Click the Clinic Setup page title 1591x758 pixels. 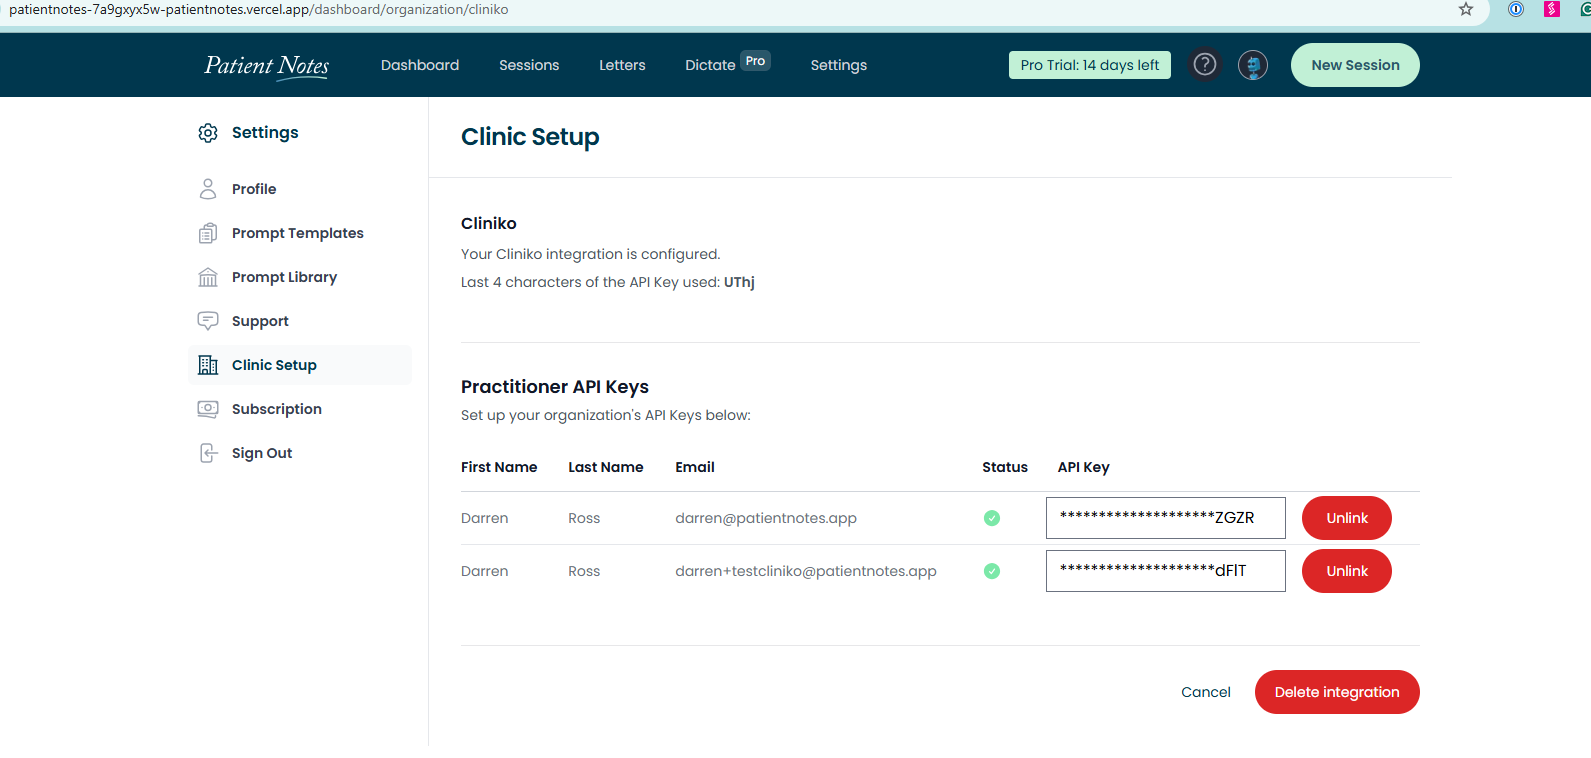530,137
